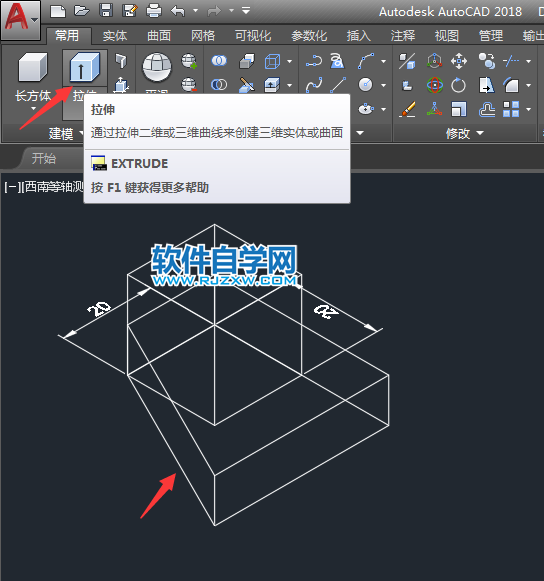Click the wireframe box extract edges icon

coord(273,61)
